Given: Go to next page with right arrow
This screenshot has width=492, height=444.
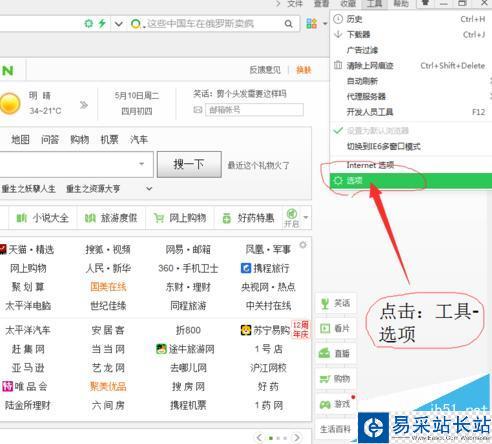Looking at the screenshot, I should point(296,437).
